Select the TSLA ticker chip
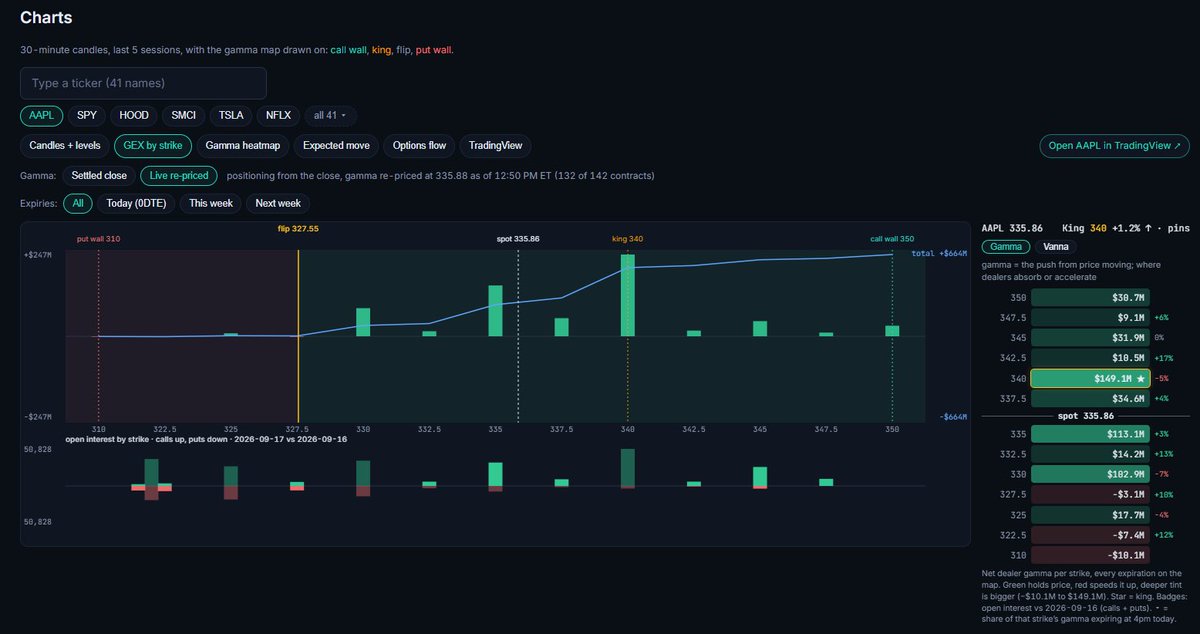The image size is (1200, 634). pos(231,115)
